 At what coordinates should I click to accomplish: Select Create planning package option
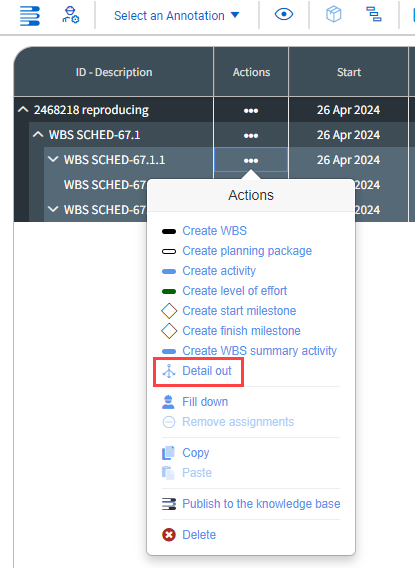[x=247, y=251]
